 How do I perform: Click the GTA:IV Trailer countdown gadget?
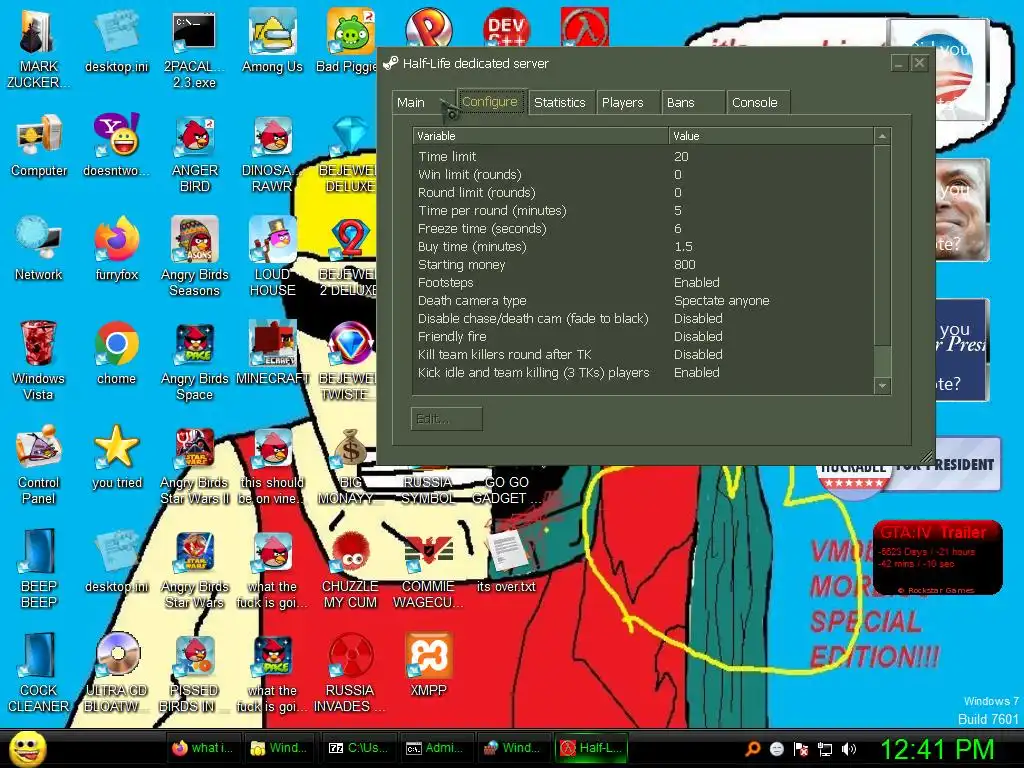pos(937,558)
